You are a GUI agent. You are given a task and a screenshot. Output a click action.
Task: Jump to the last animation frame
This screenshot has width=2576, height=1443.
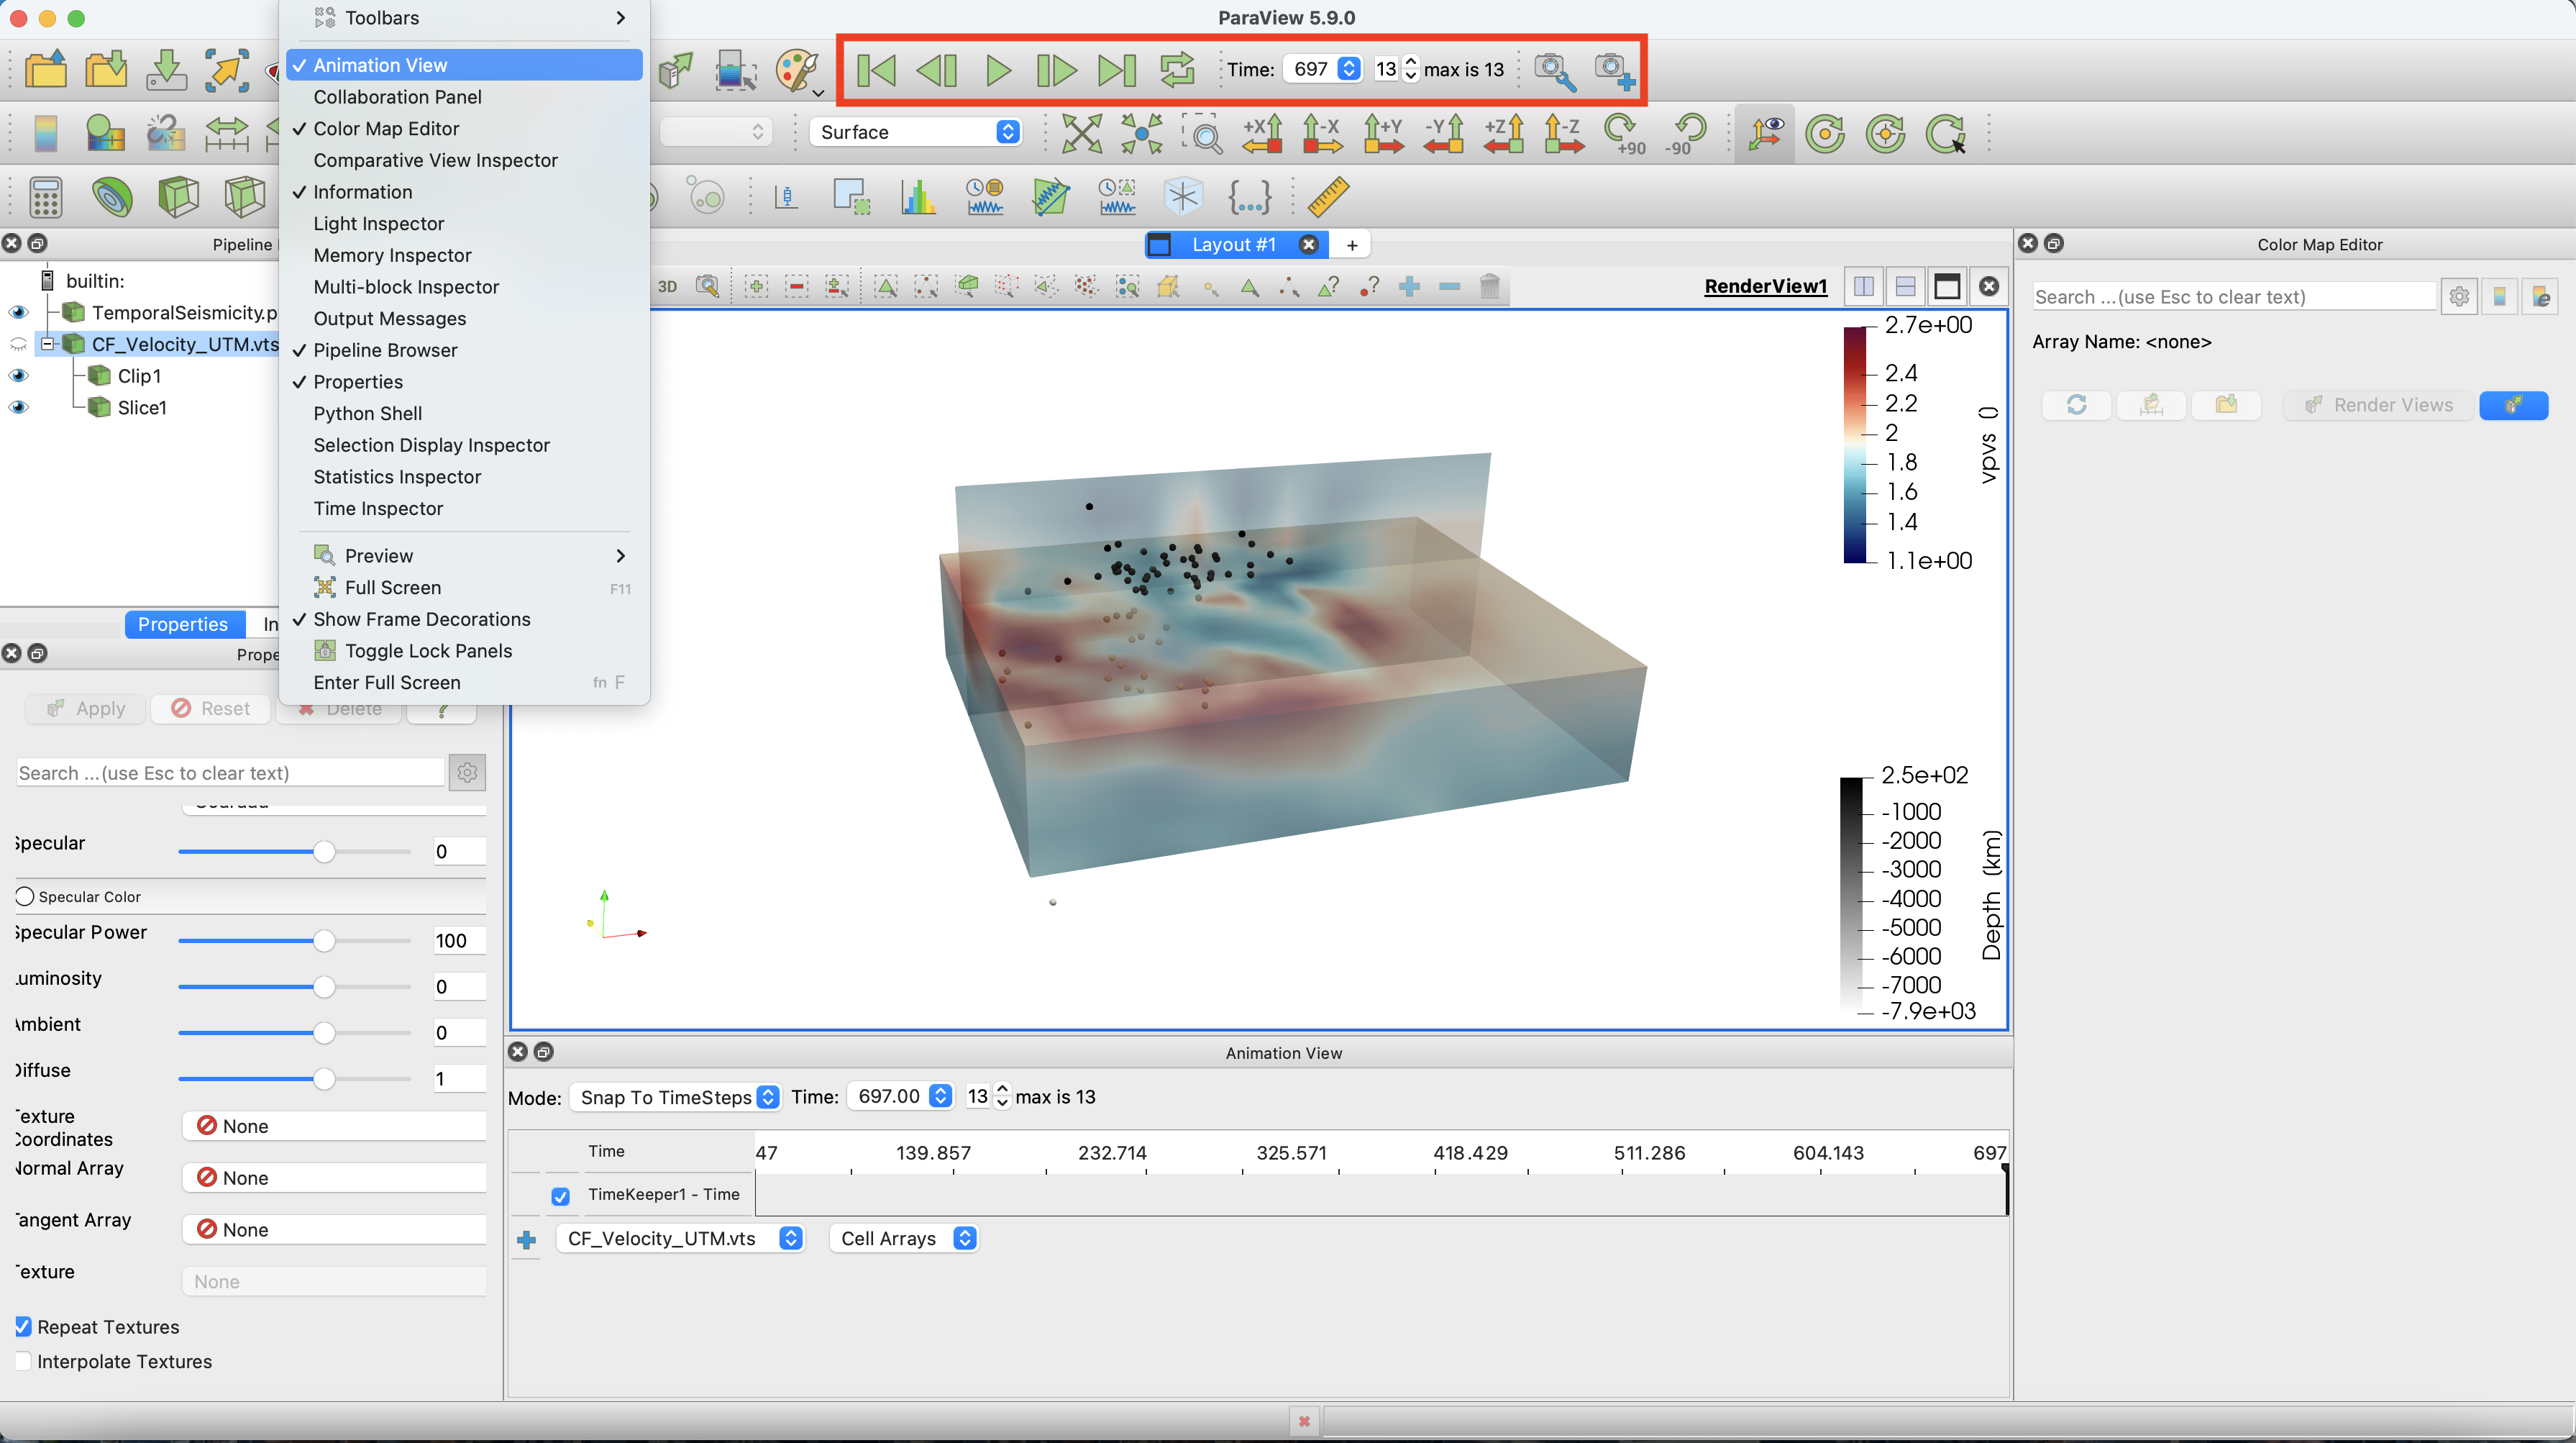click(1117, 70)
